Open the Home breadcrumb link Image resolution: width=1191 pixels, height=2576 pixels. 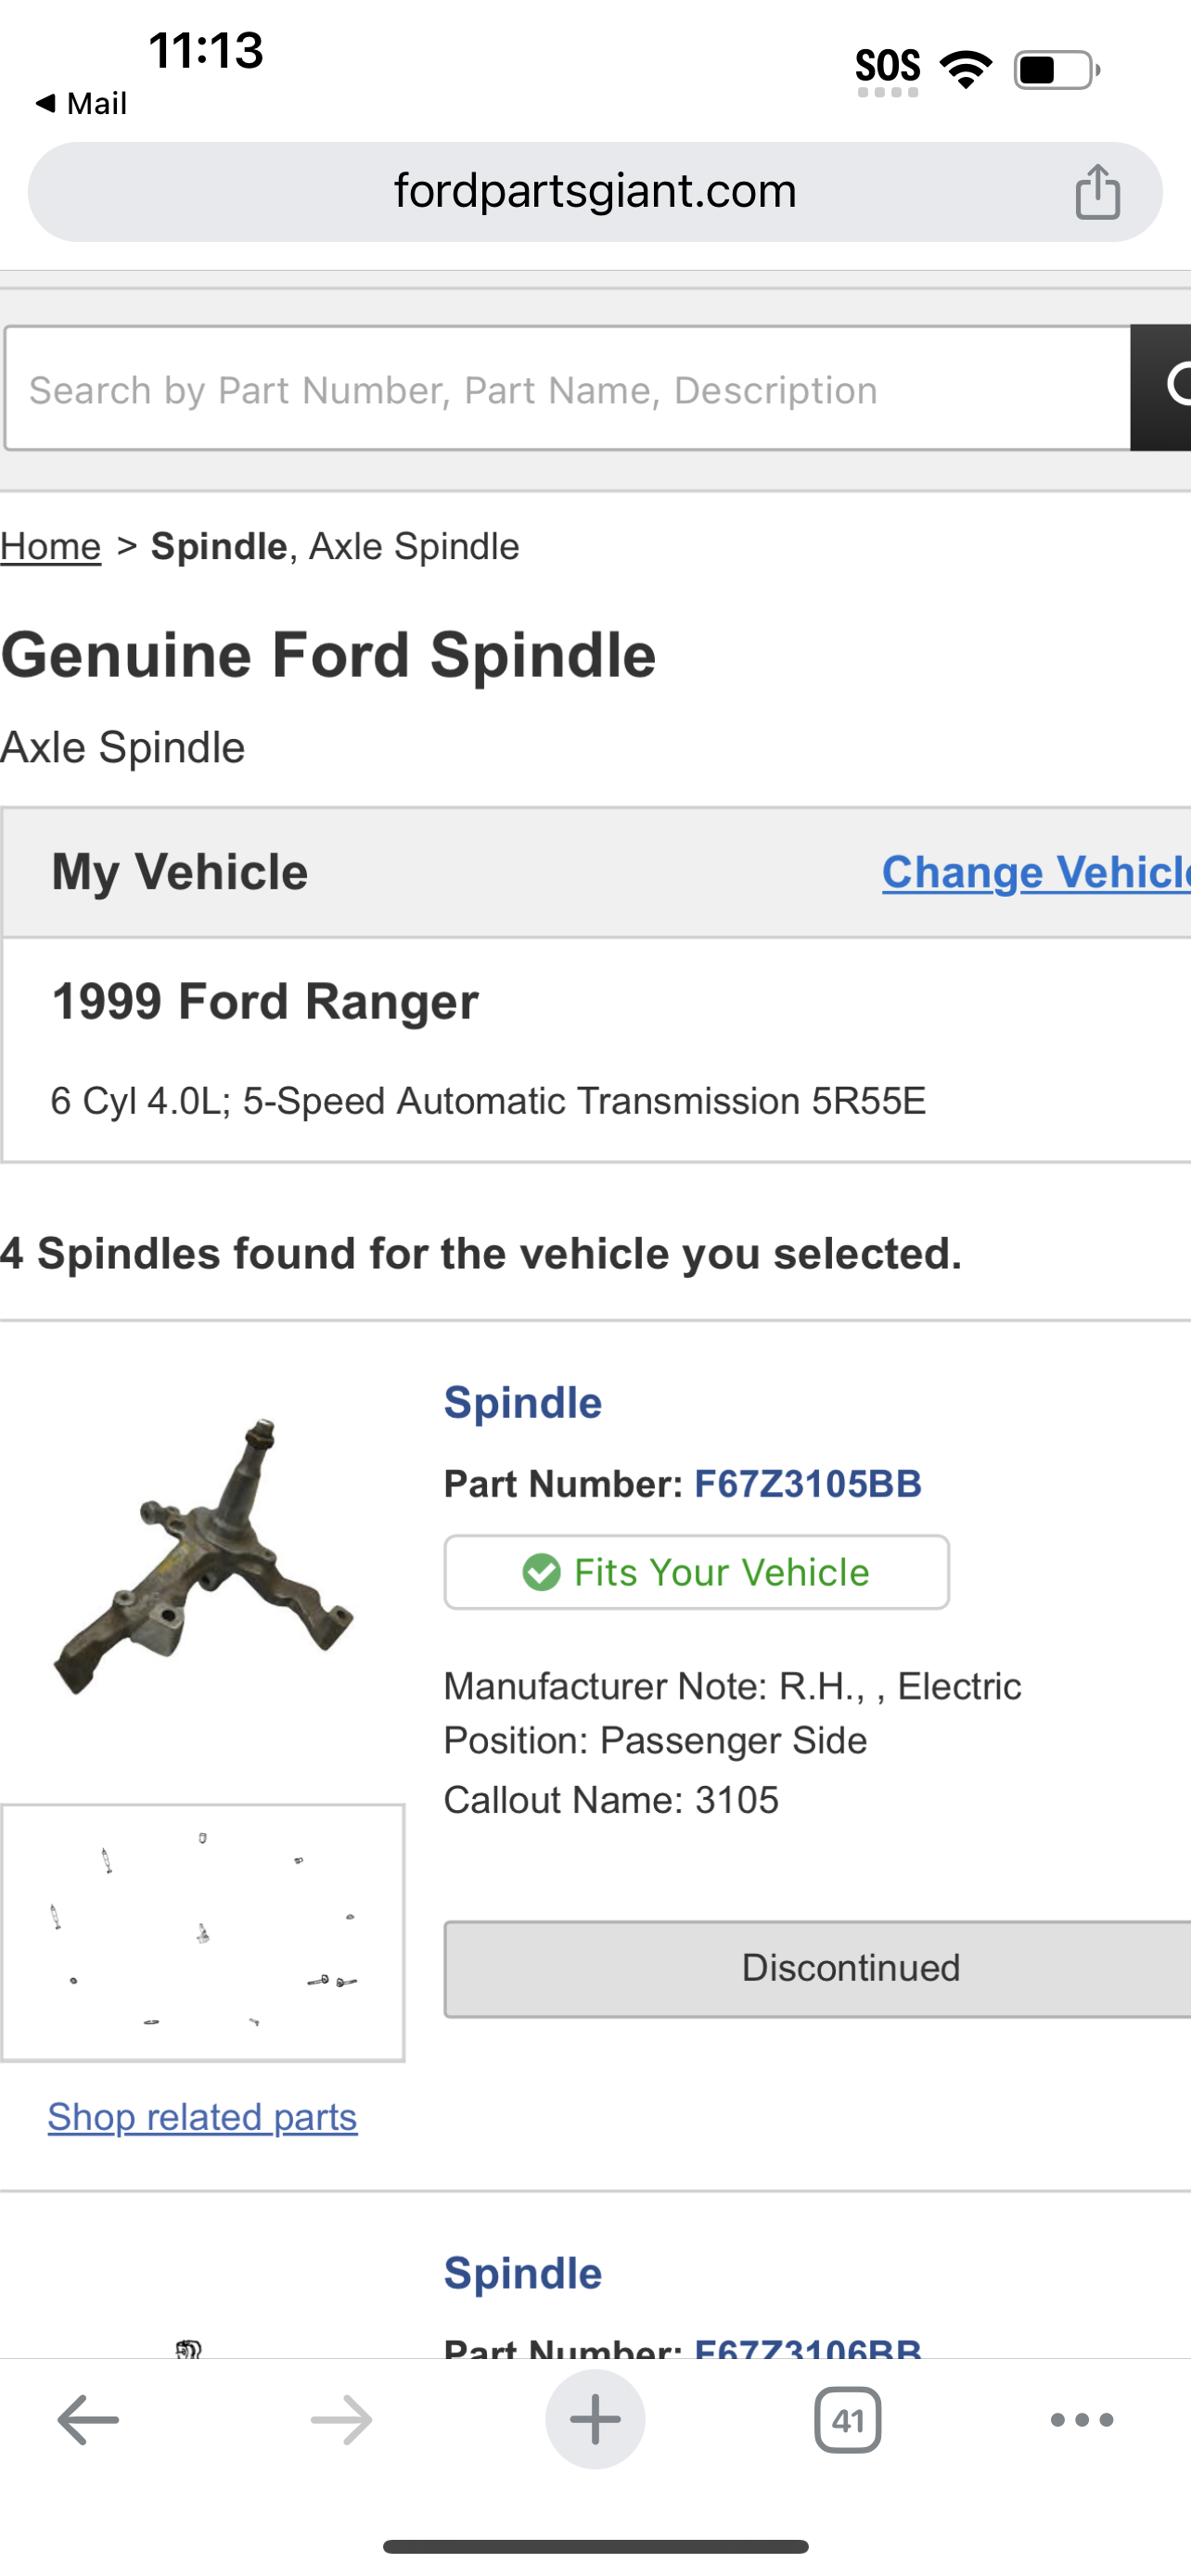(50, 547)
